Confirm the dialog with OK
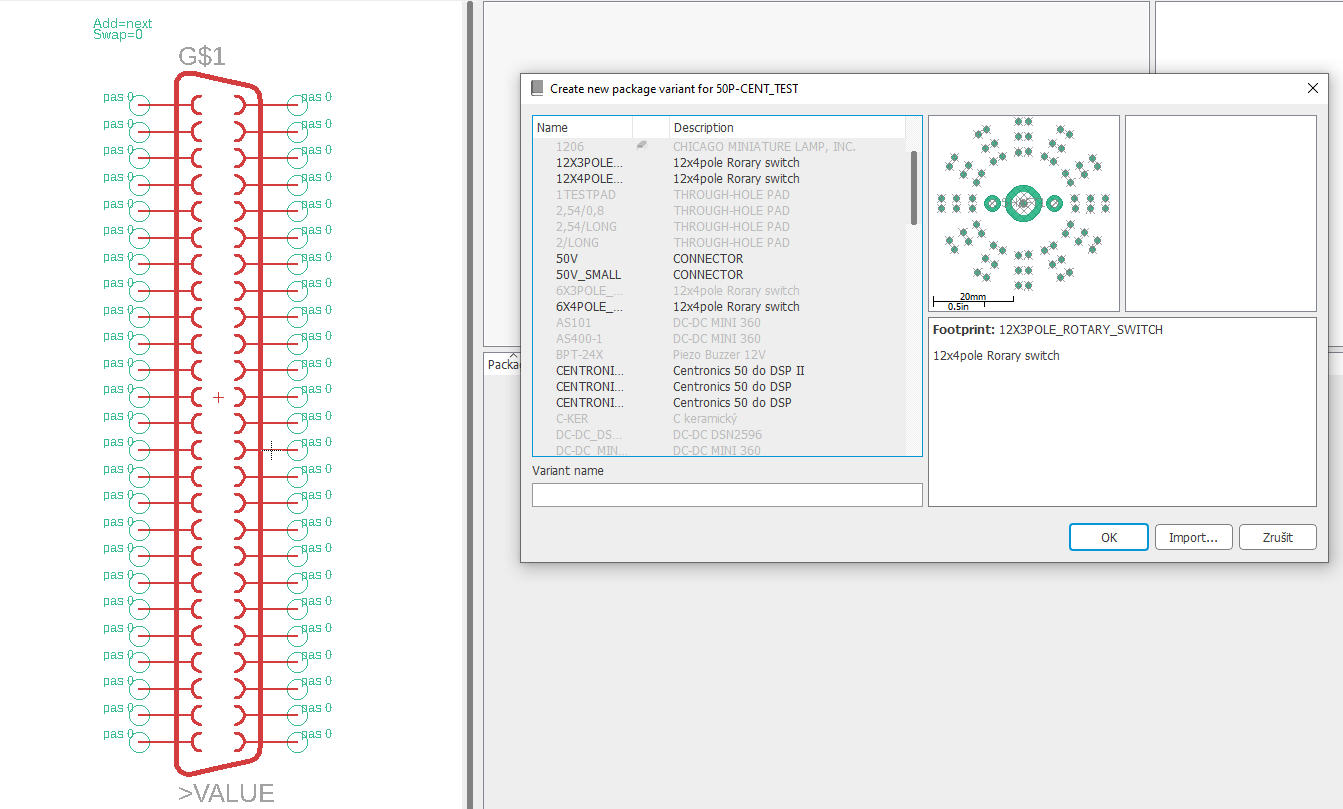Viewport: 1343px width, 809px height. 1108,537
